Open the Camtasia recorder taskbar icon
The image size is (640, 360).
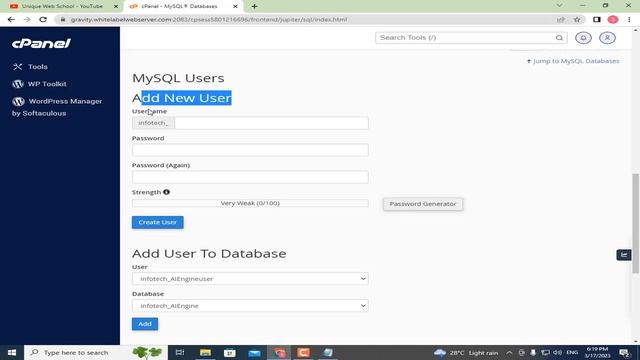[x=303, y=352]
